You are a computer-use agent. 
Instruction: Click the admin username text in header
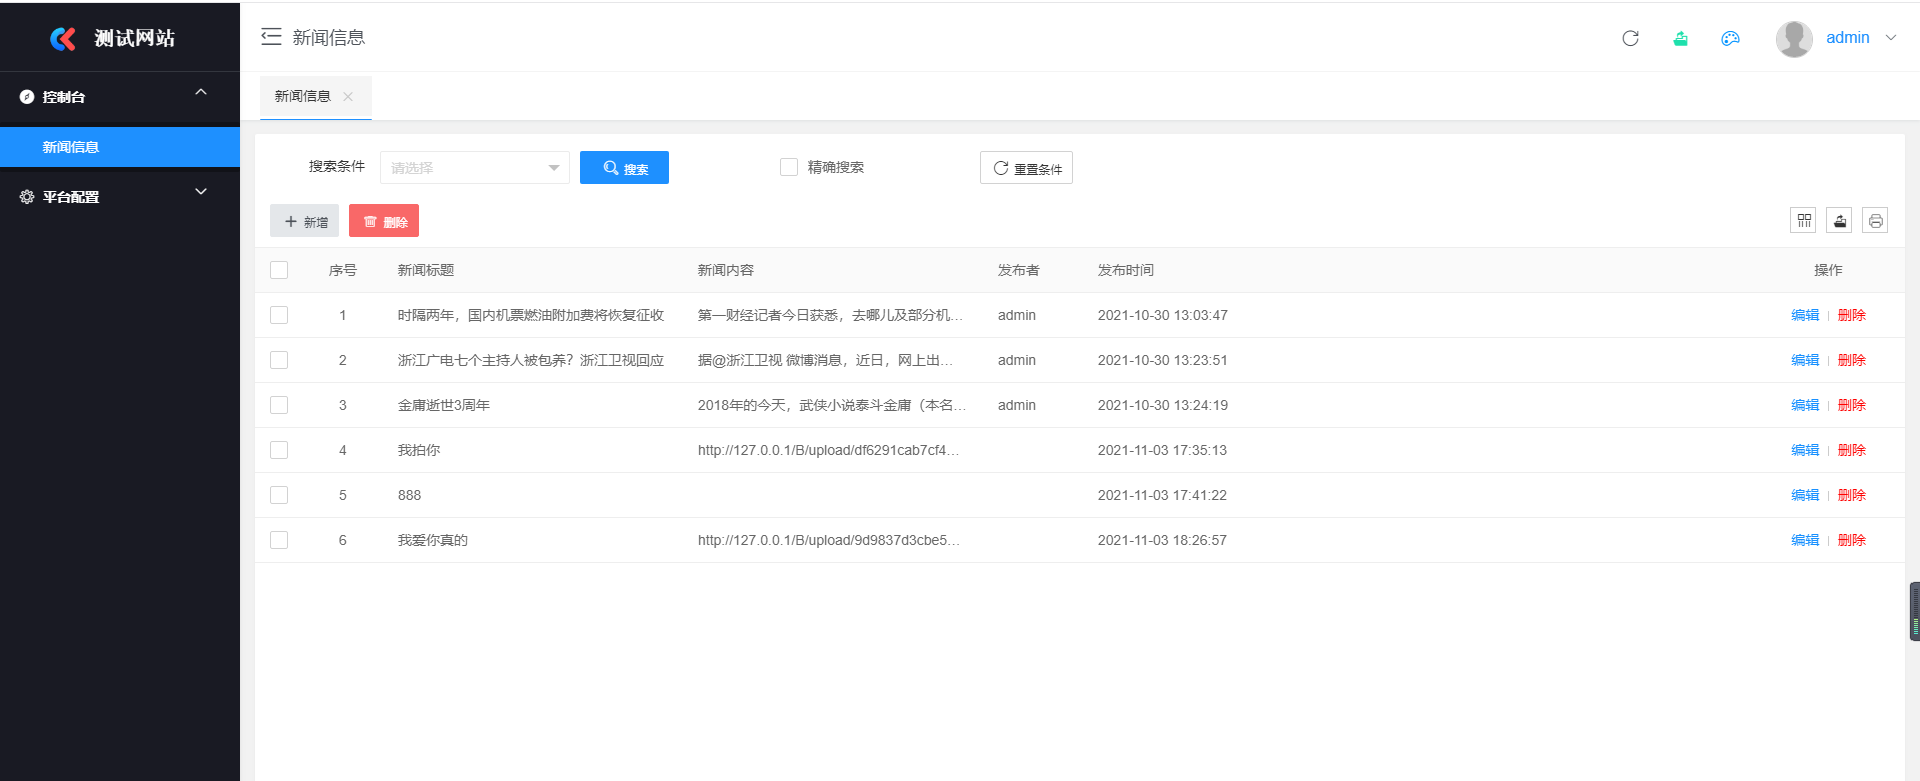[1848, 38]
